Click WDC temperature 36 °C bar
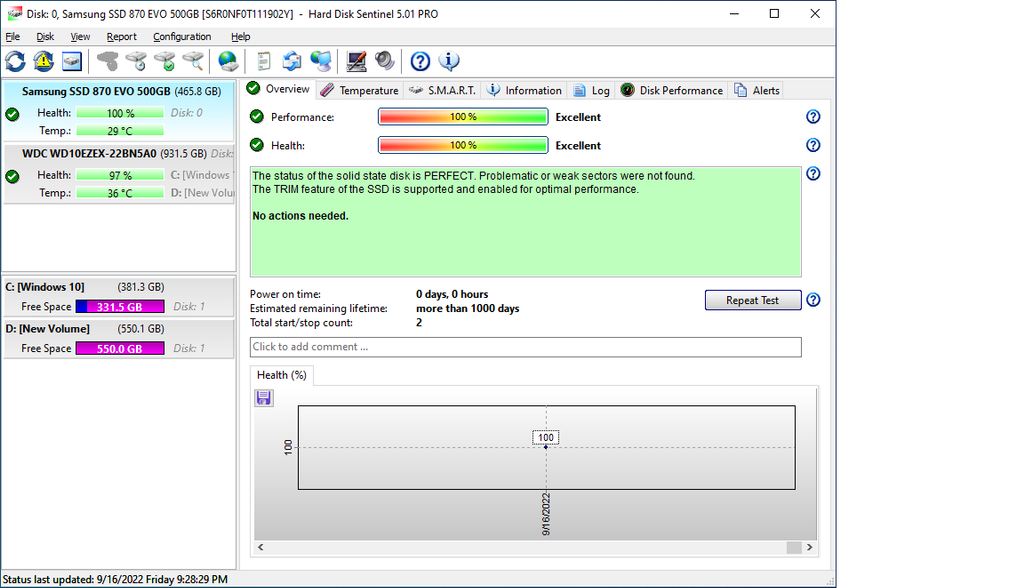 click(x=120, y=193)
